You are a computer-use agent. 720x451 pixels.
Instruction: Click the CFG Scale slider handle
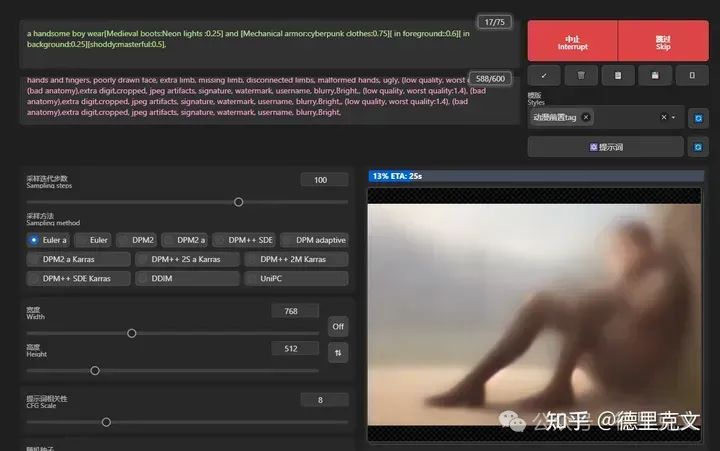(x=106, y=422)
